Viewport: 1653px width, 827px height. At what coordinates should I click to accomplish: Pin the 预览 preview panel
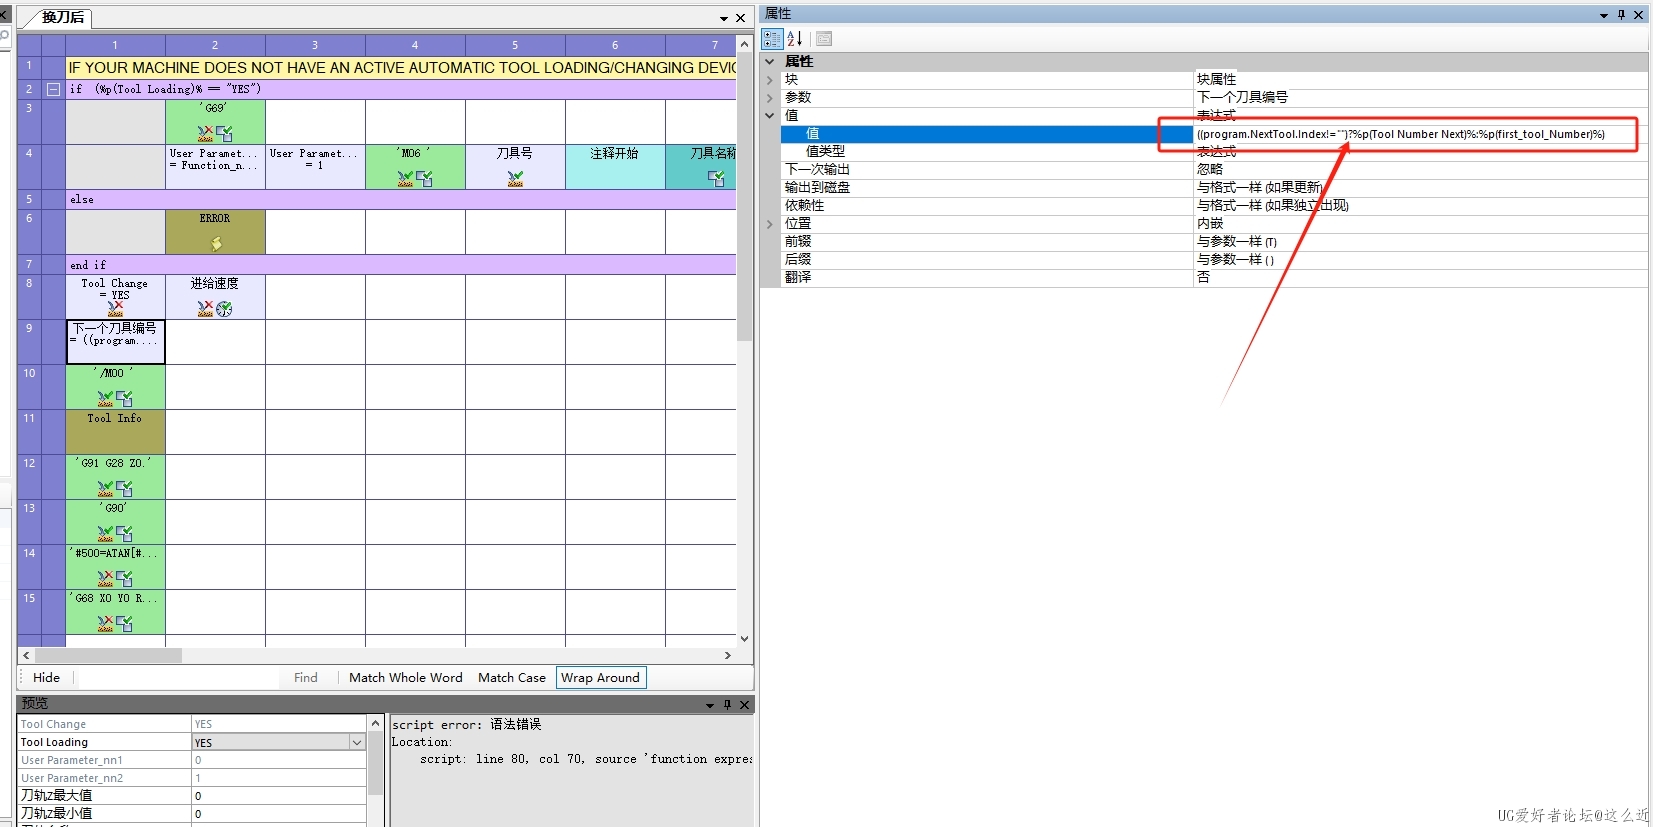tap(727, 704)
